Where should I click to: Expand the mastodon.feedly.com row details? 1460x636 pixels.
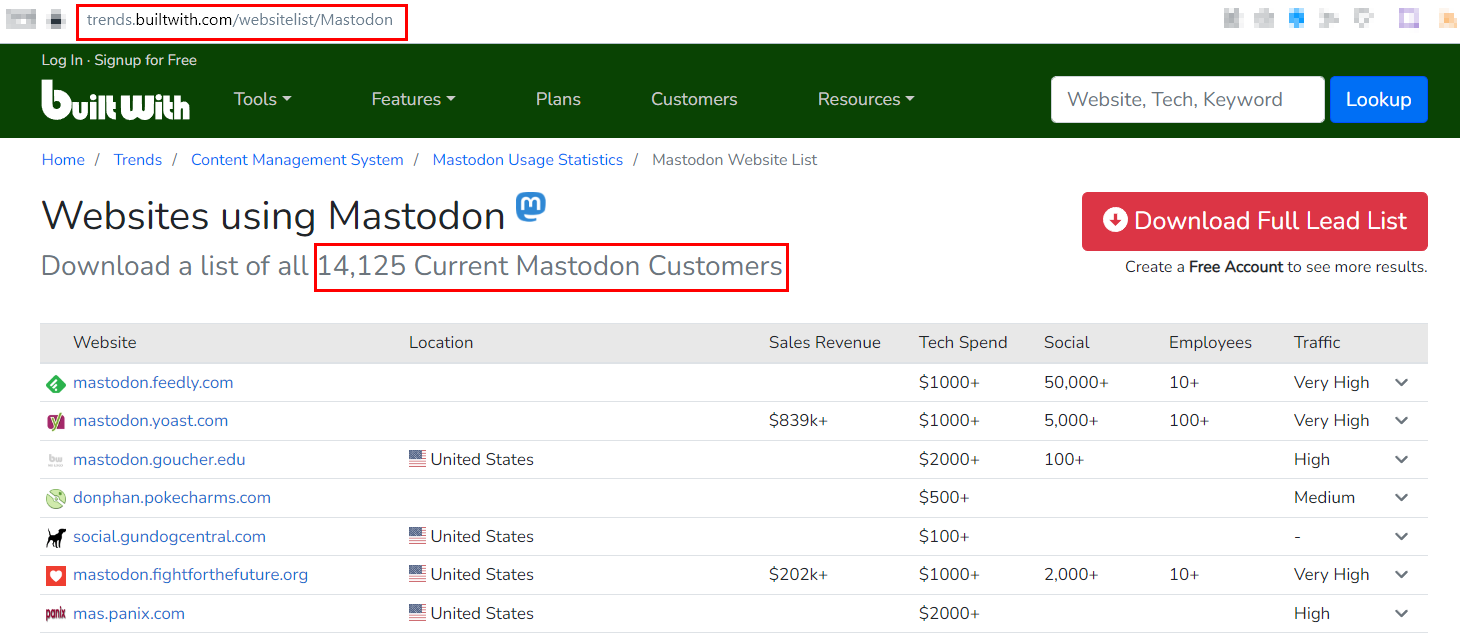click(1401, 383)
